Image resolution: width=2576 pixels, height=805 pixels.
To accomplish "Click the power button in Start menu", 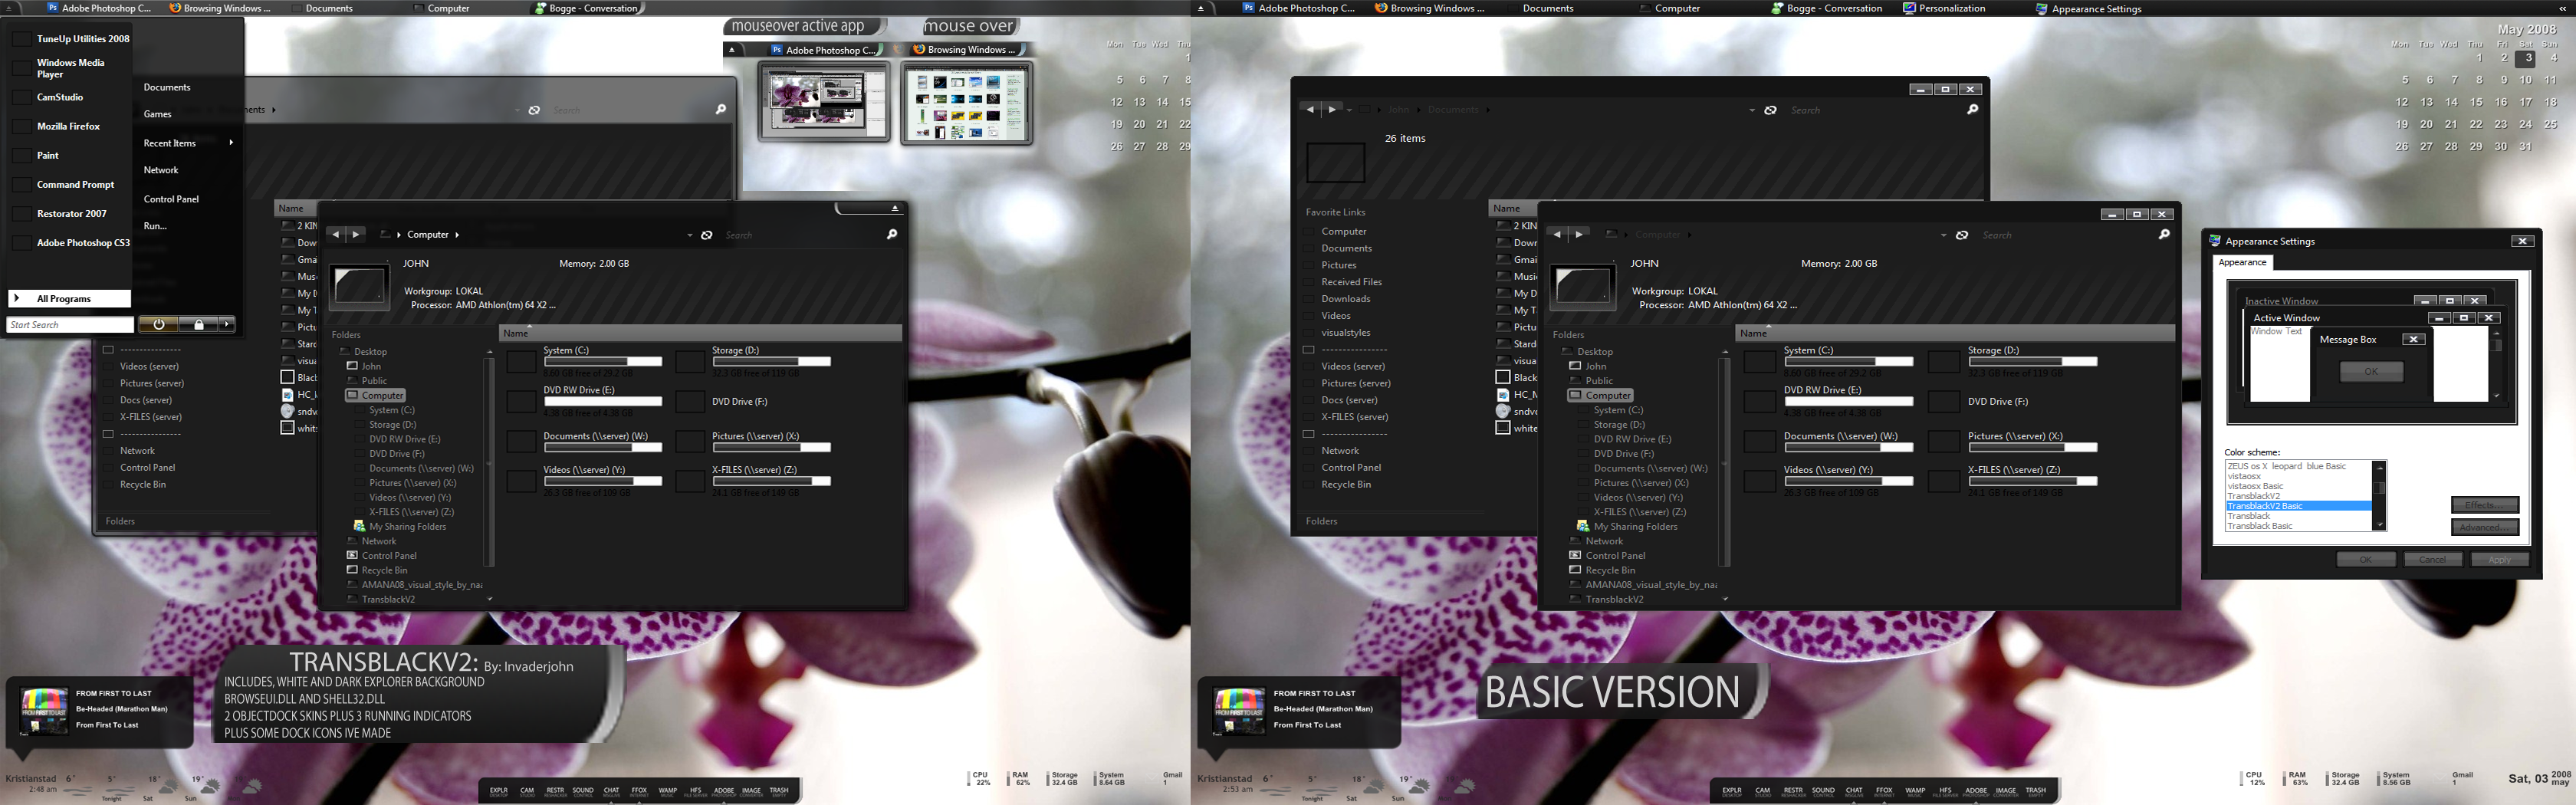I will (x=159, y=324).
